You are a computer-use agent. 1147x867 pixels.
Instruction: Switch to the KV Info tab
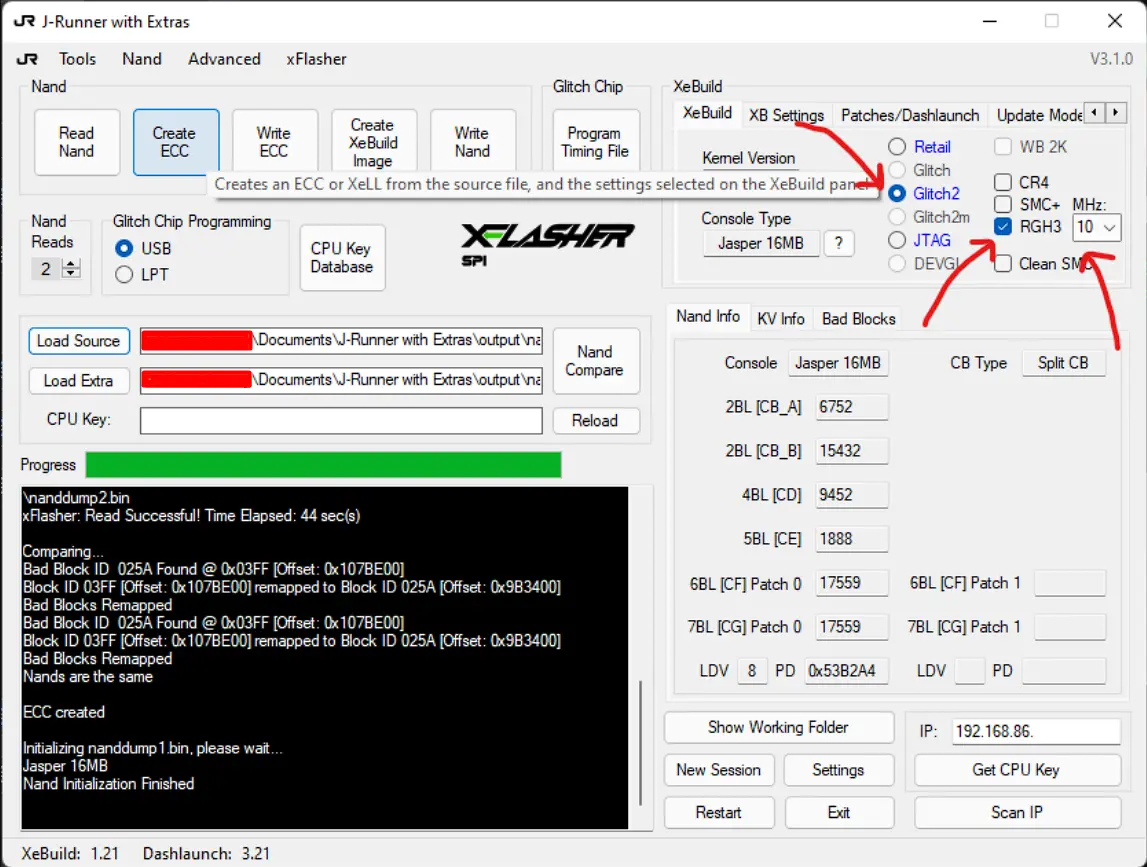pos(781,318)
